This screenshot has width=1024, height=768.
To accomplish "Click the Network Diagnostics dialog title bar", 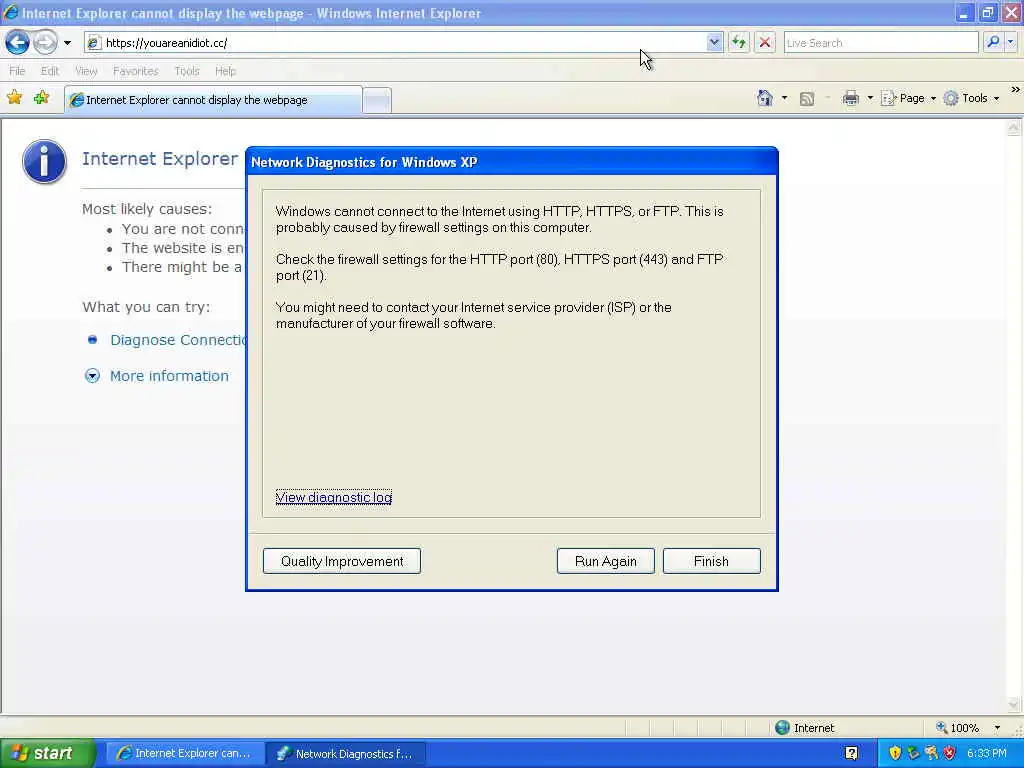I will point(511,162).
